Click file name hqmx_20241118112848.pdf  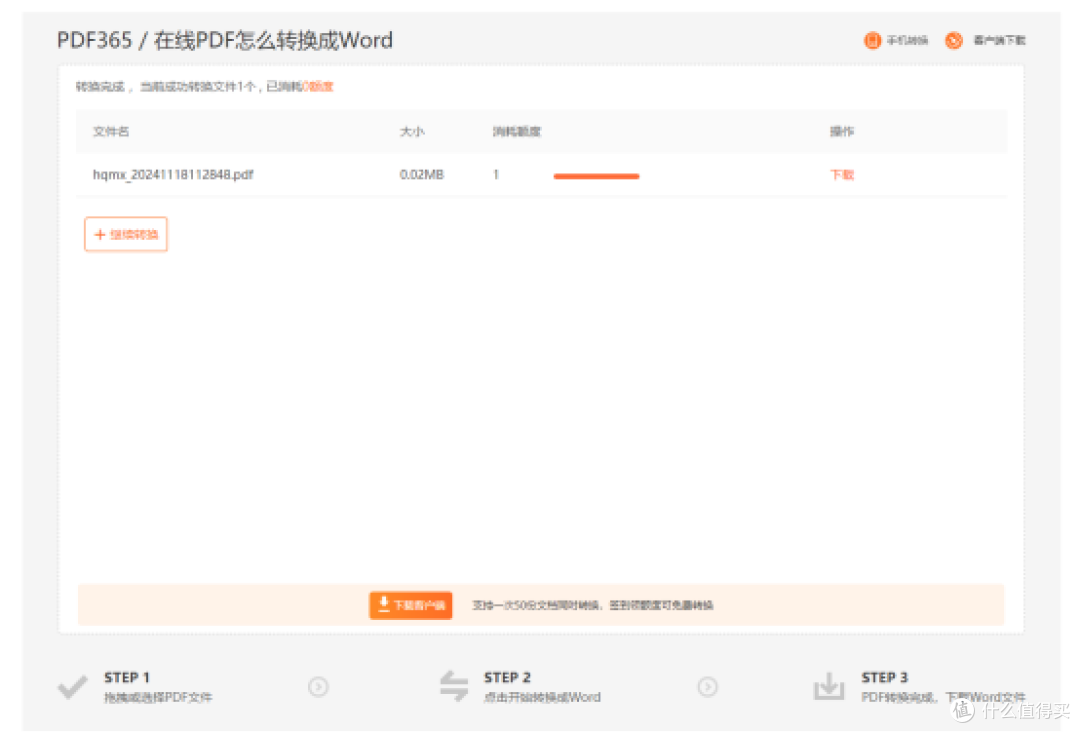[x=173, y=175]
